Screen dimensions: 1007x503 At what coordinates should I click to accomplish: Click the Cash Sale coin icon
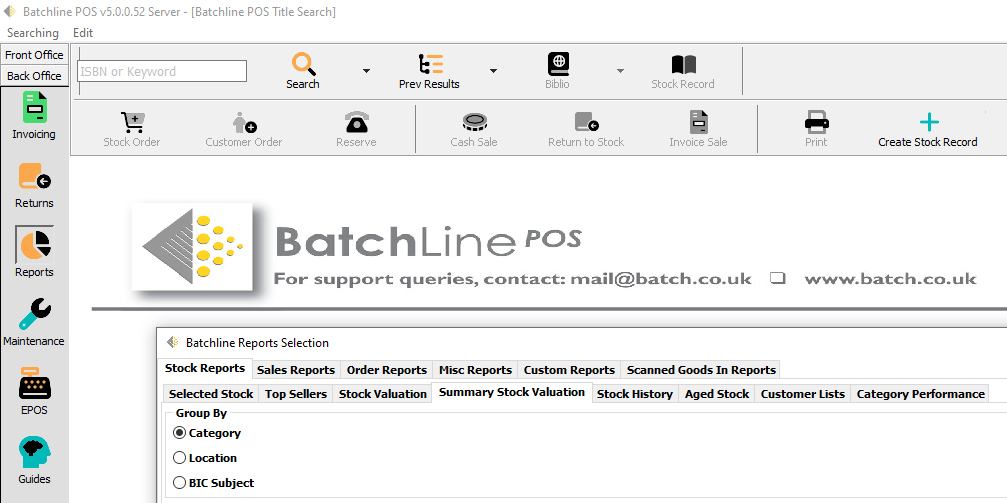pyautogui.click(x=475, y=121)
